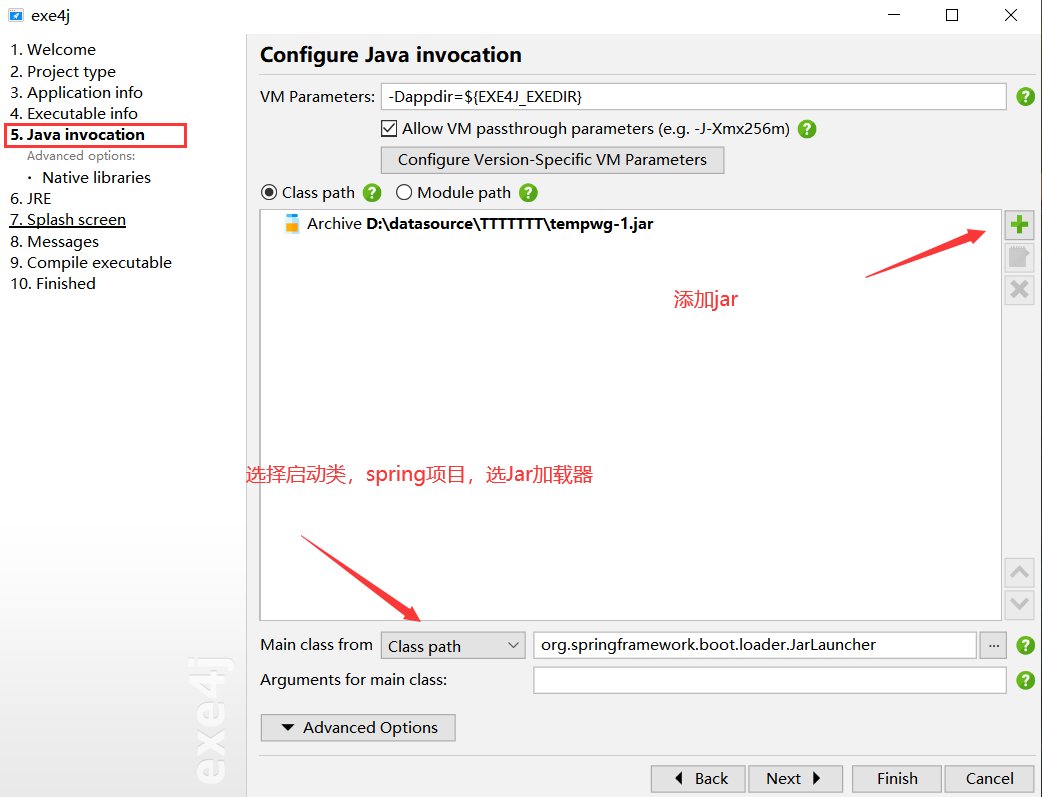Move classpath entry up with arrow
The image size is (1042, 797).
1019,572
